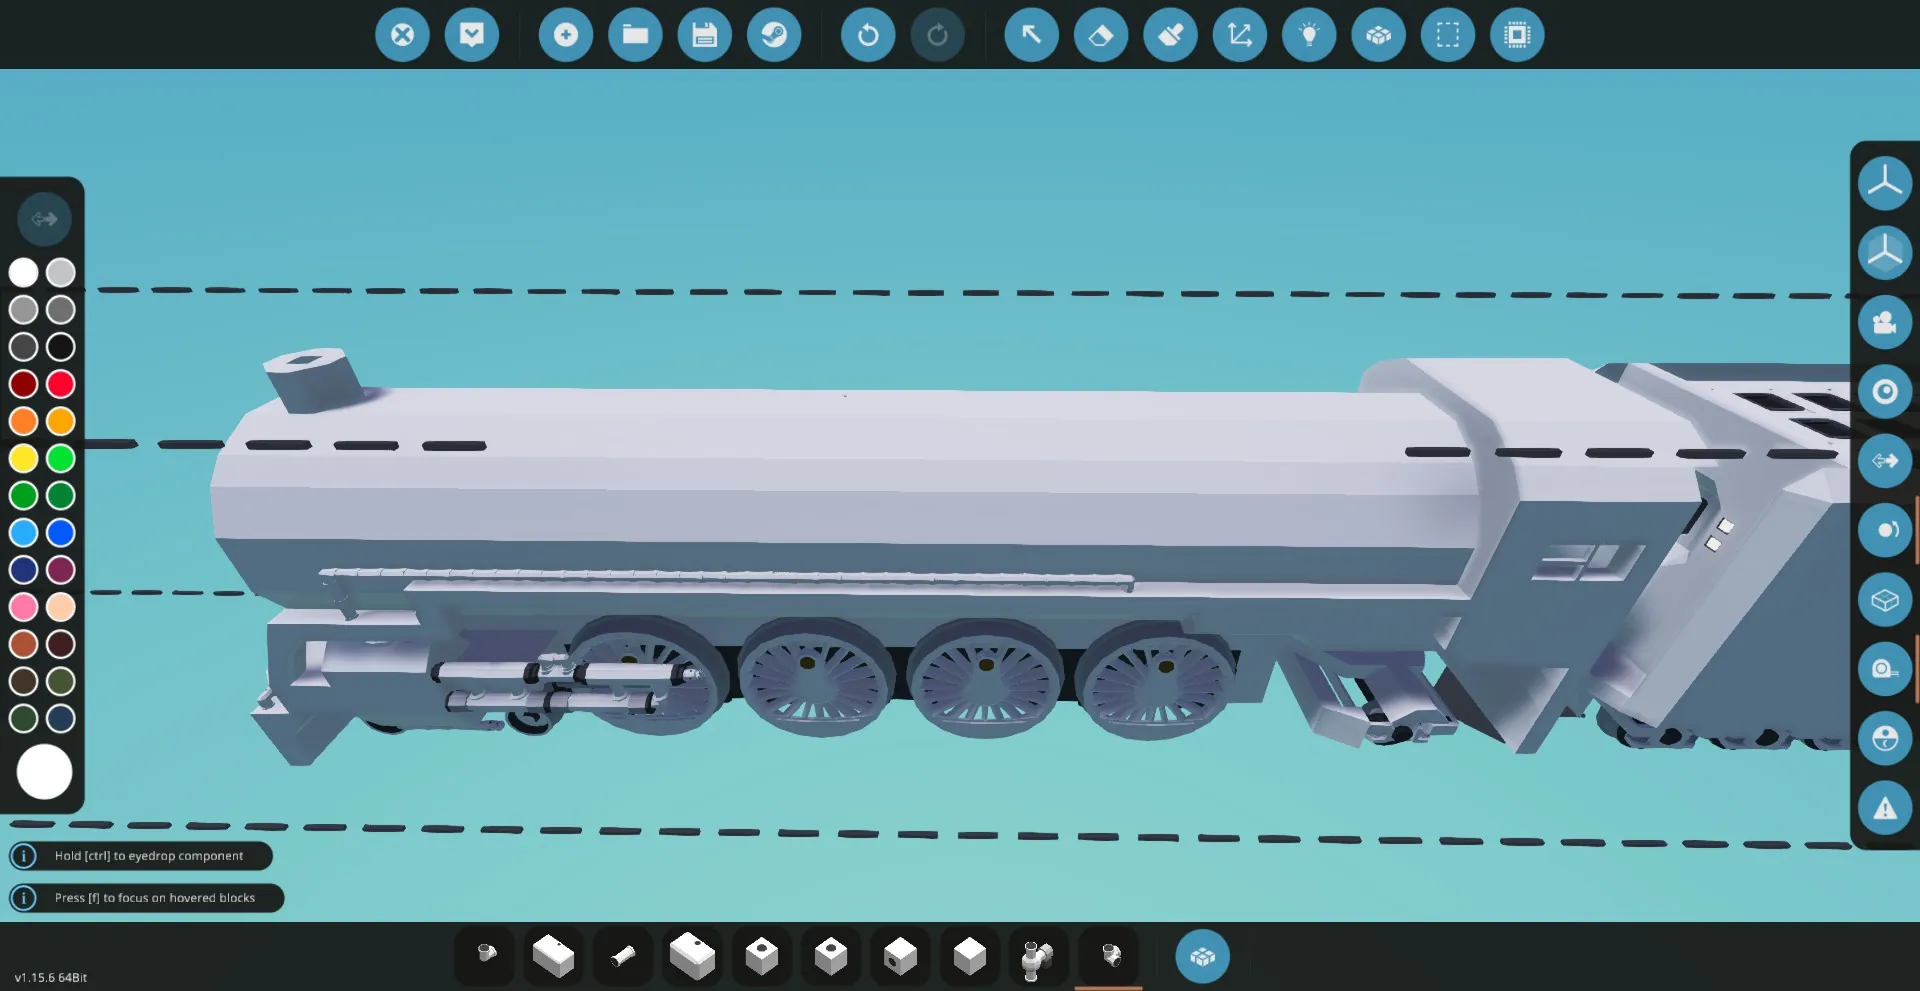The image size is (1920, 991).
Task: Select the eraser delete tool
Action: (1100, 35)
